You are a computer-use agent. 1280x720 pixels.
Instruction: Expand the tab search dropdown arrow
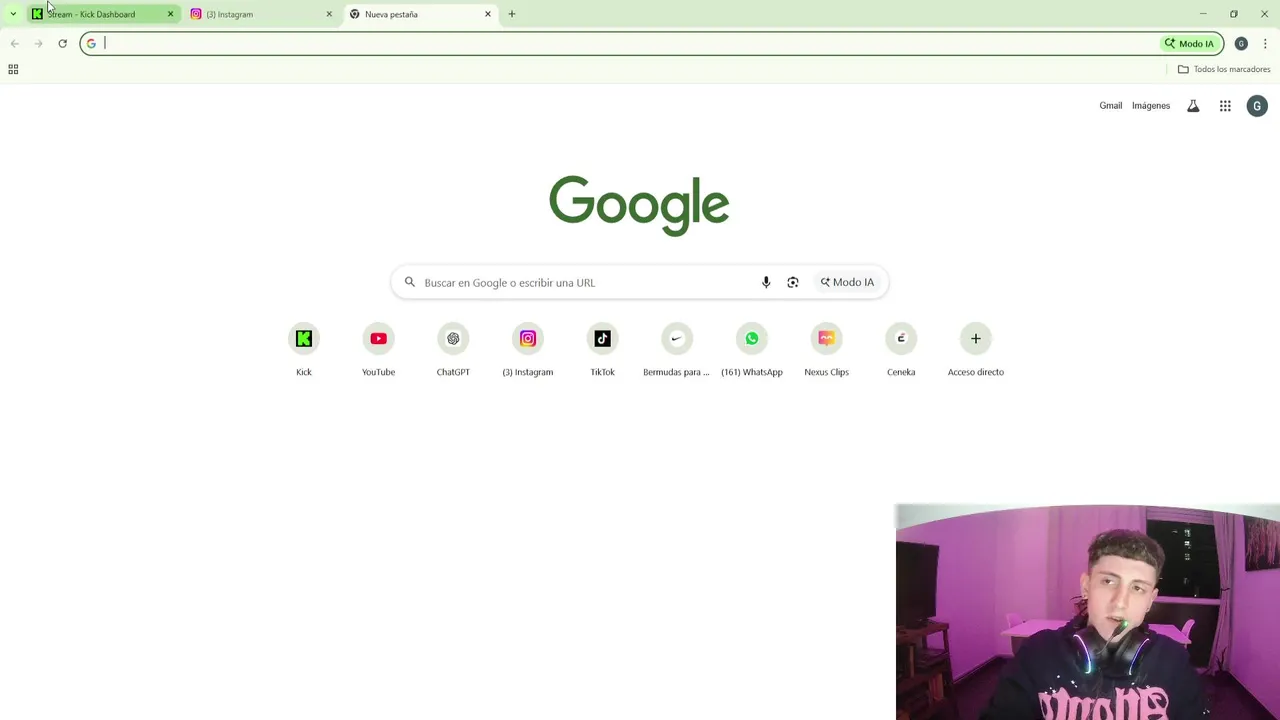coord(13,14)
